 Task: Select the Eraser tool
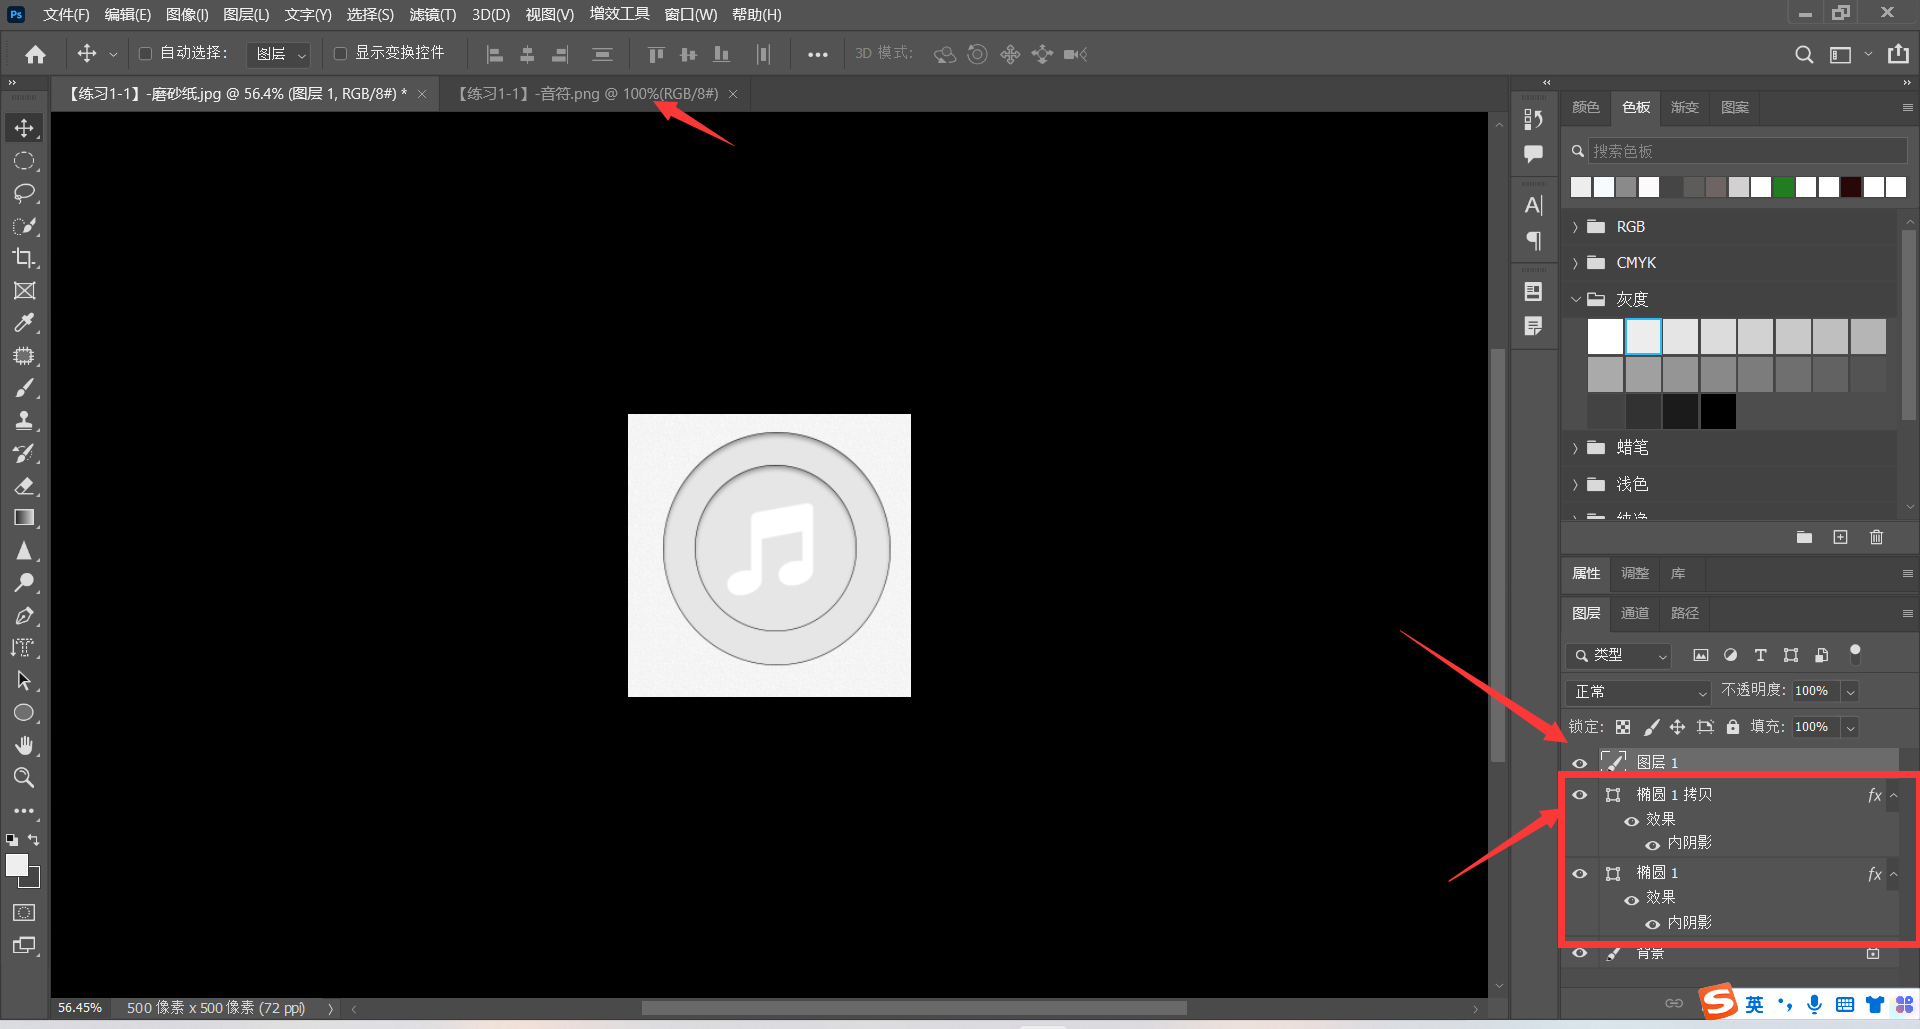point(24,486)
